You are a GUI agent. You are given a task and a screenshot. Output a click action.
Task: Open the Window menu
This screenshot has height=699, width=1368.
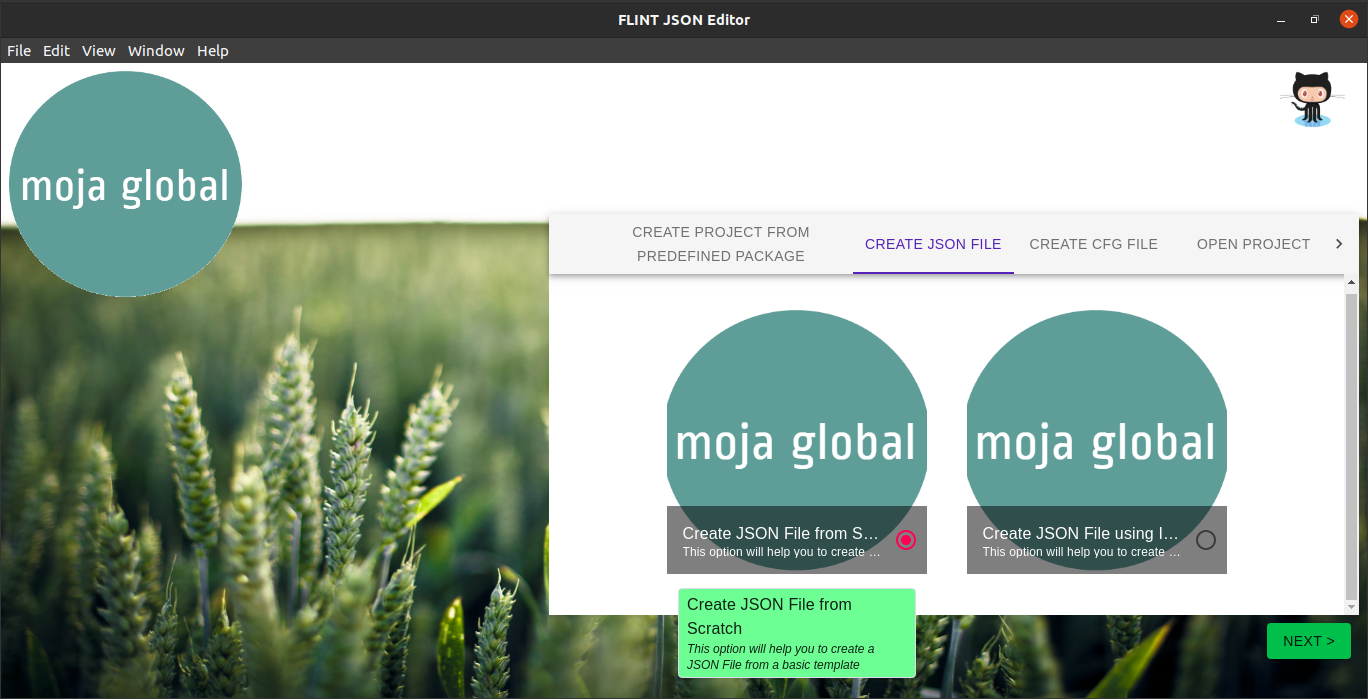[x=156, y=50]
